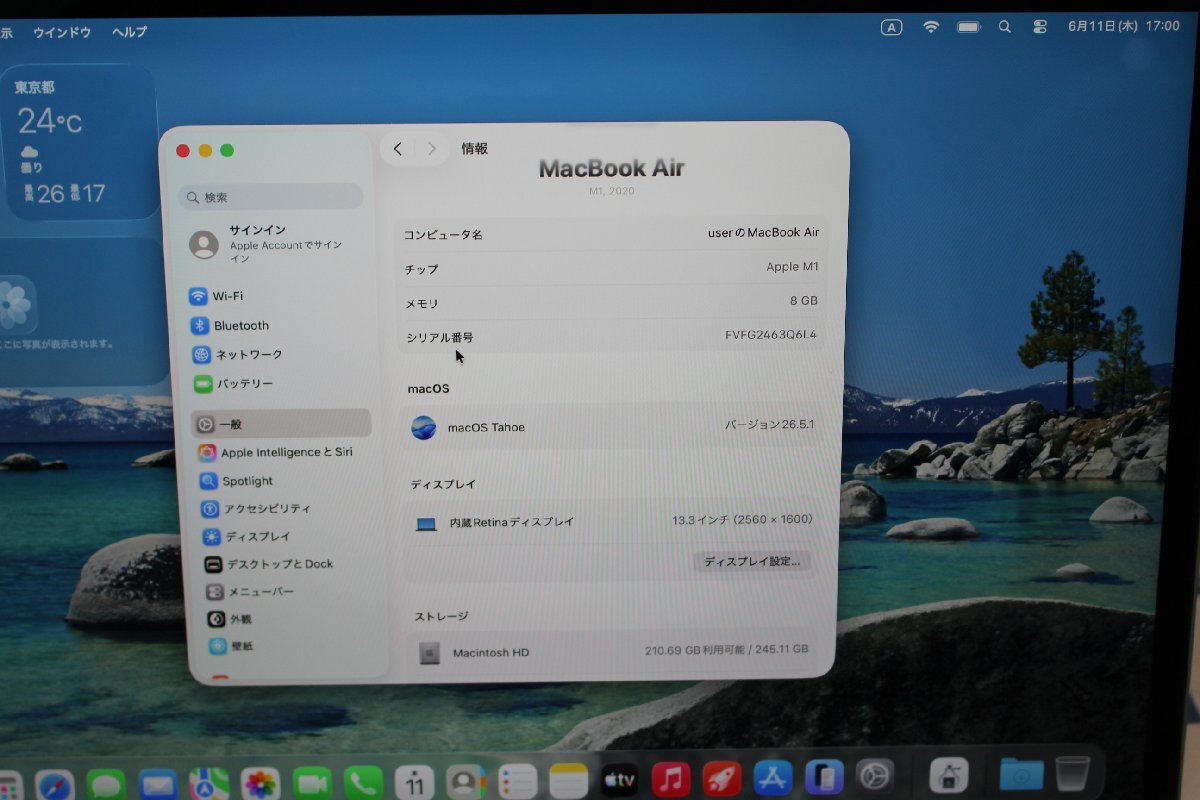
Task: Open Notes in the Dock
Action: click(x=569, y=780)
